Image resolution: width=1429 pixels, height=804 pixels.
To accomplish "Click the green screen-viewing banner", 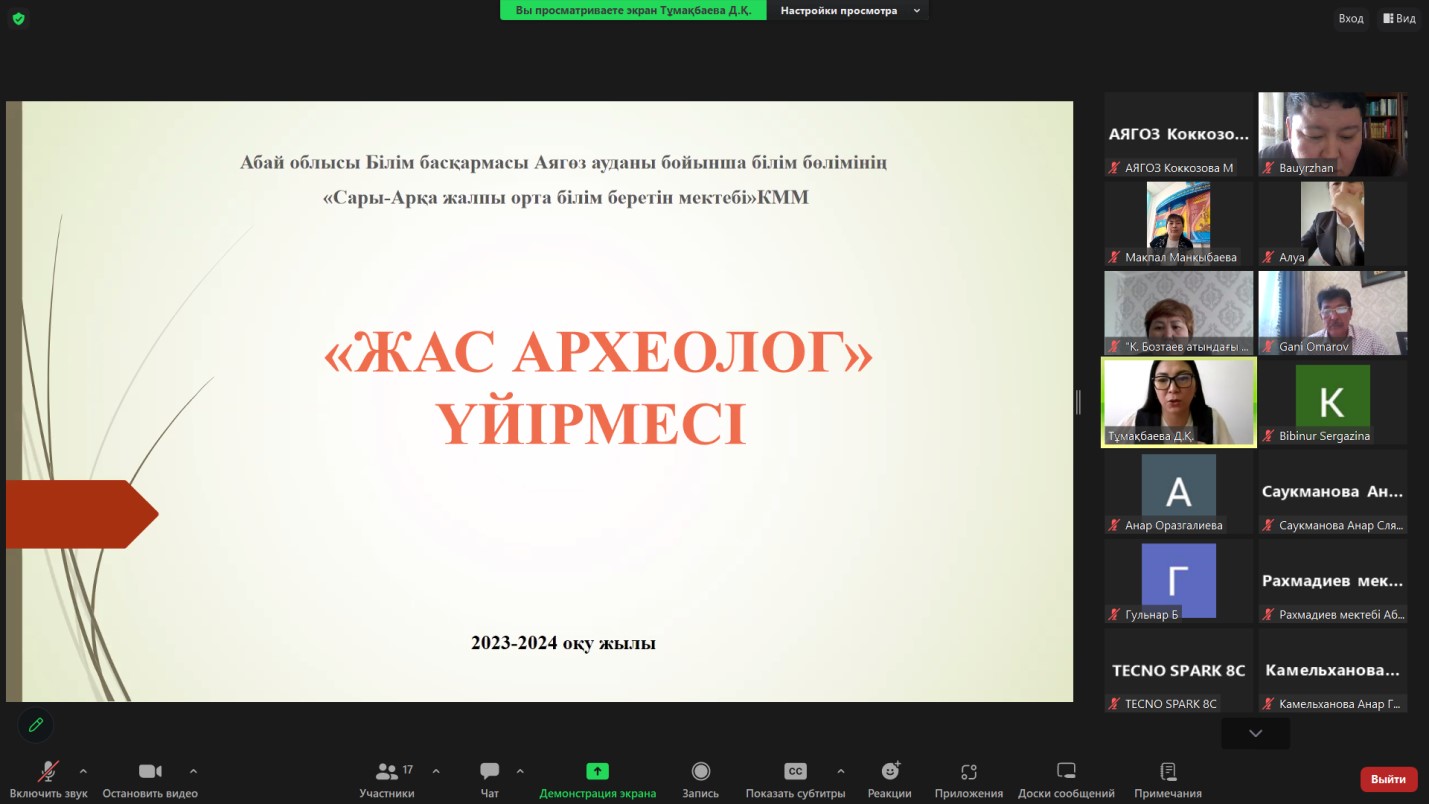I will [x=633, y=10].
